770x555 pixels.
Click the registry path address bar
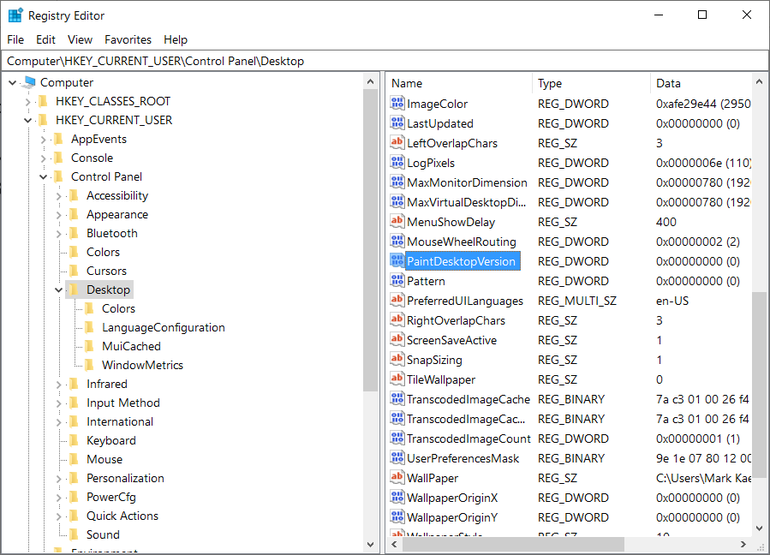[385, 61]
